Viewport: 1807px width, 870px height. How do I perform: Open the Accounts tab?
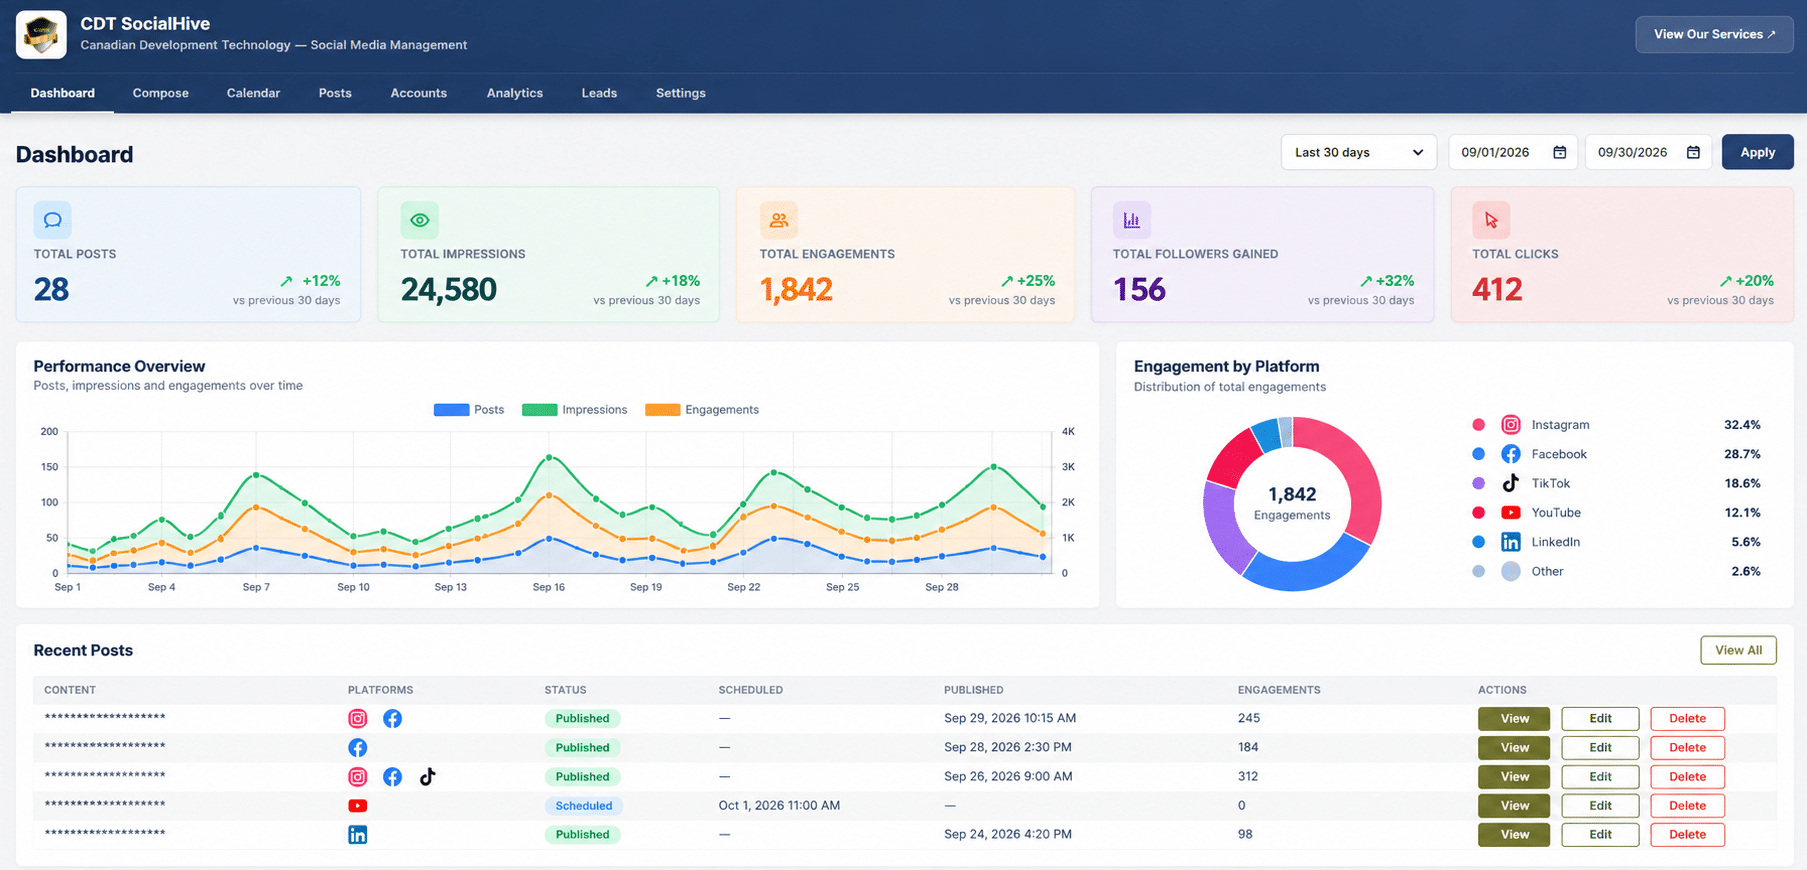[x=419, y=93]
